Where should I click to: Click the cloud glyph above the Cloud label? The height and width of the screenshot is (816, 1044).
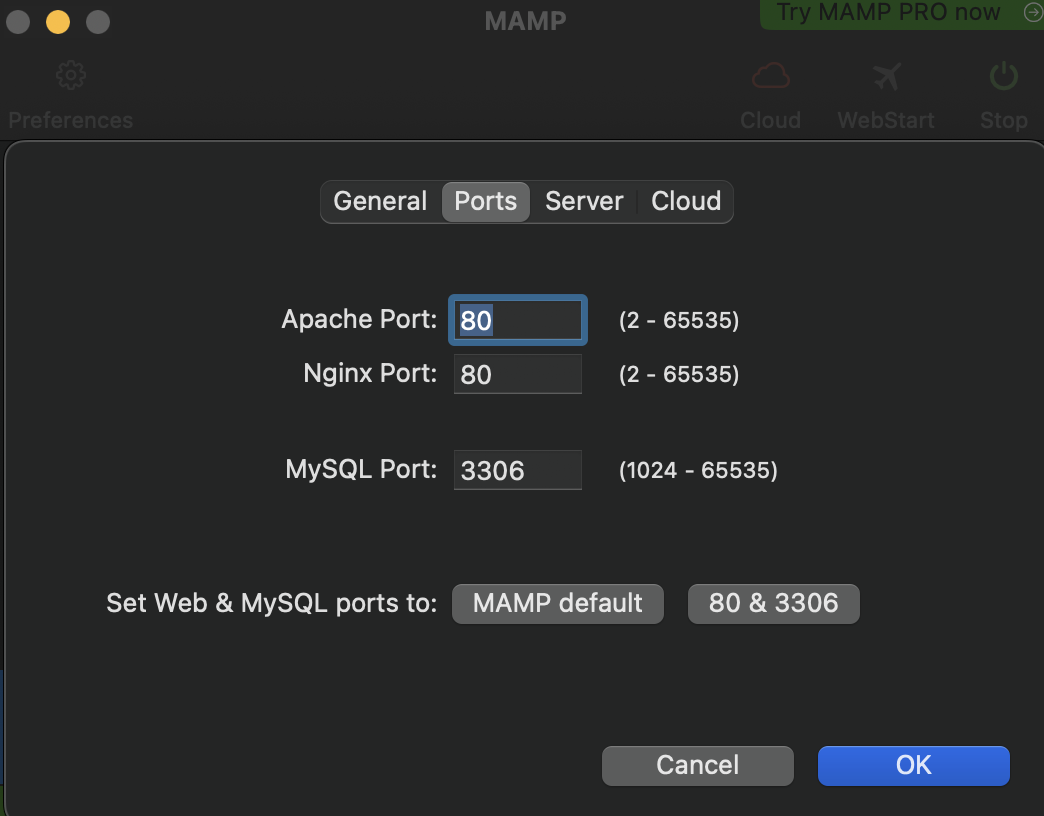click(770, 75)
